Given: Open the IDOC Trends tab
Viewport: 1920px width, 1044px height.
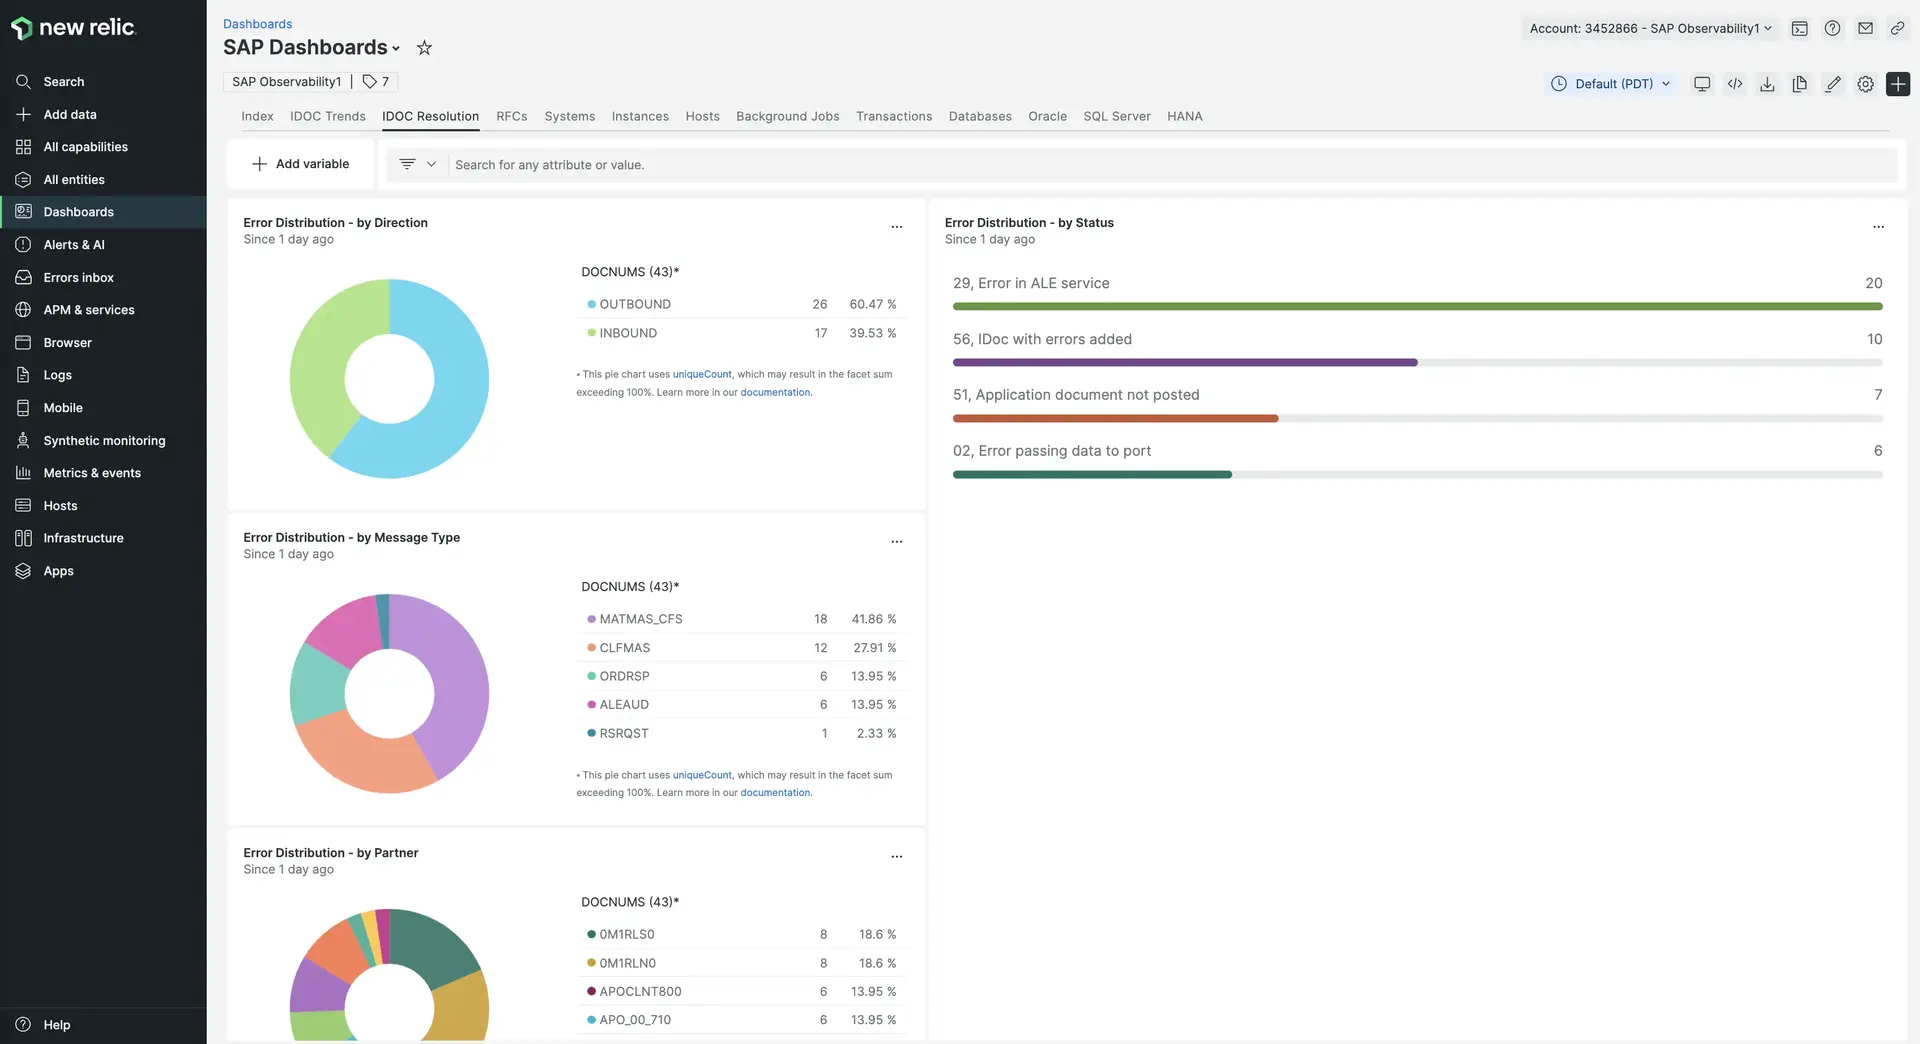Looking at the screenshot, I should pyautogui.click(x=328, y=116).
